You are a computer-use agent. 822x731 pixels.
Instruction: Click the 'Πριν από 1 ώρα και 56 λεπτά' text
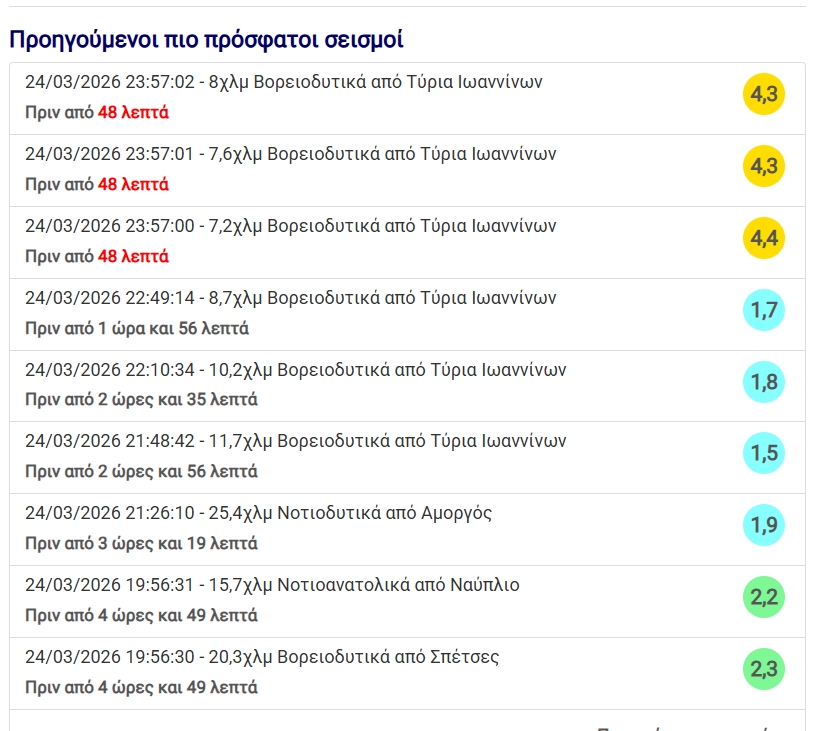[x=137, y=328]
